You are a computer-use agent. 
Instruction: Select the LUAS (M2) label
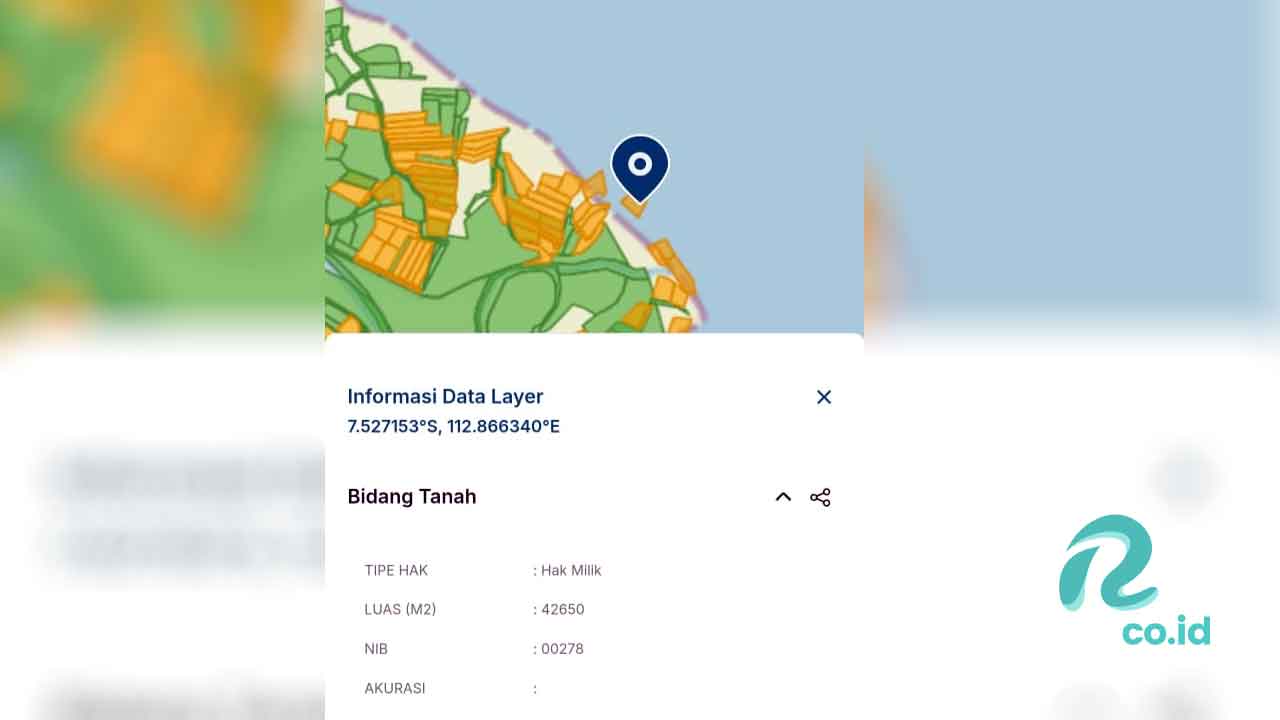tap(400, 609)
